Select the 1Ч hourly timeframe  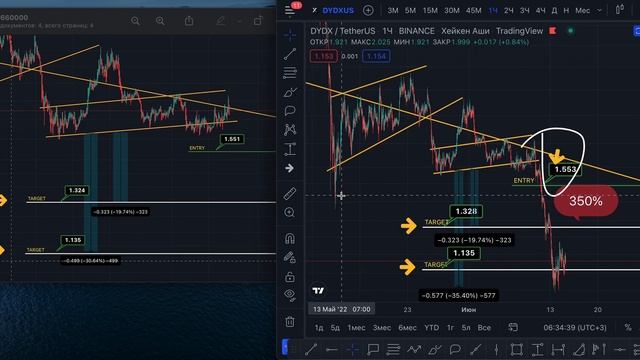coord(493,11)
